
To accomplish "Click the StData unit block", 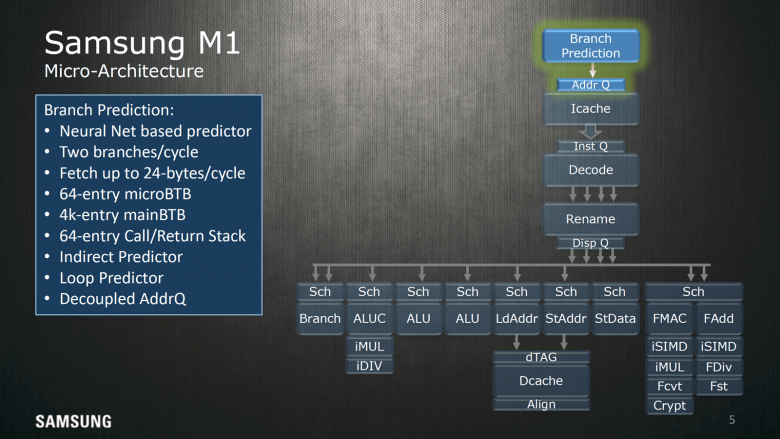I will click(x=615, y=318).
